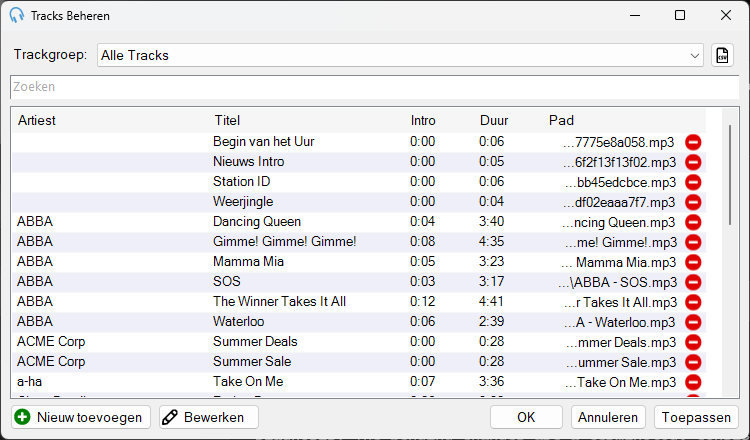Image resolution: width=750 pixels, height=440 pixels.
Task: Delete The Winner Takes It All track
Action: (693, 302)
